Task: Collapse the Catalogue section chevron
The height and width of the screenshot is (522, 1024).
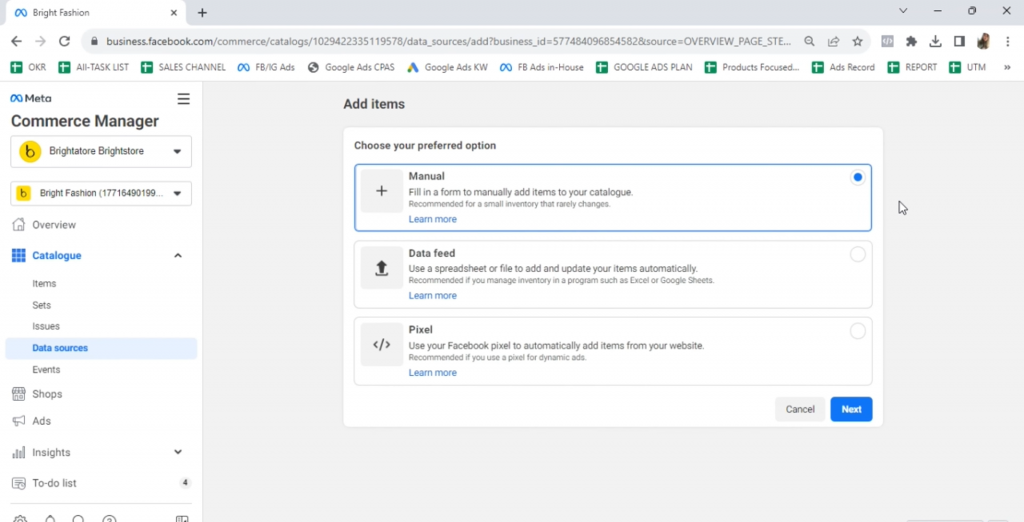Action: [178, 256]
